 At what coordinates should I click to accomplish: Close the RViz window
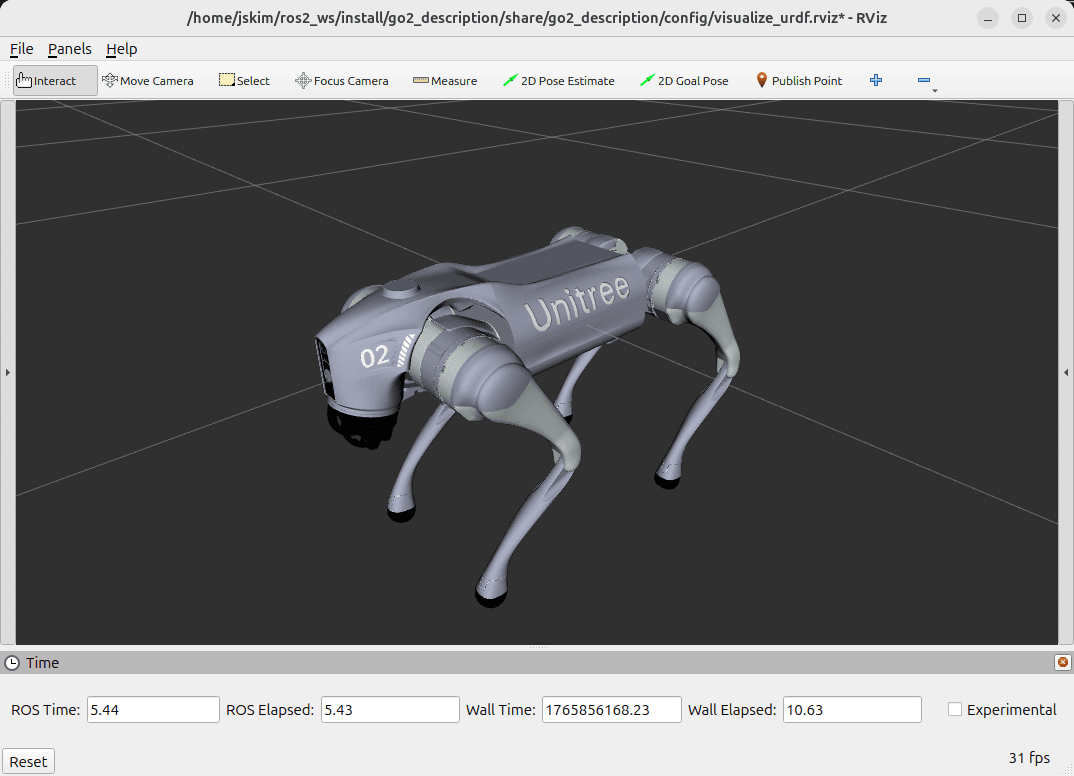[x=1056, y=18]
